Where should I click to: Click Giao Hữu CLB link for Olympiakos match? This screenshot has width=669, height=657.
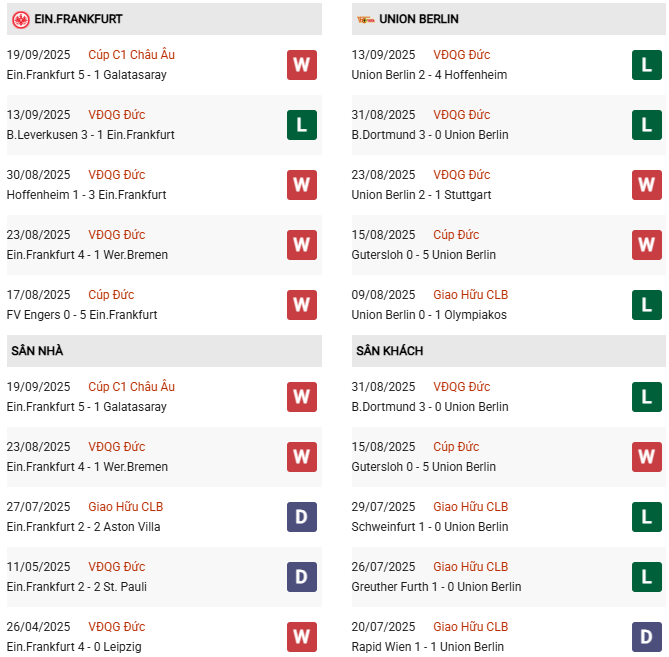470,294
